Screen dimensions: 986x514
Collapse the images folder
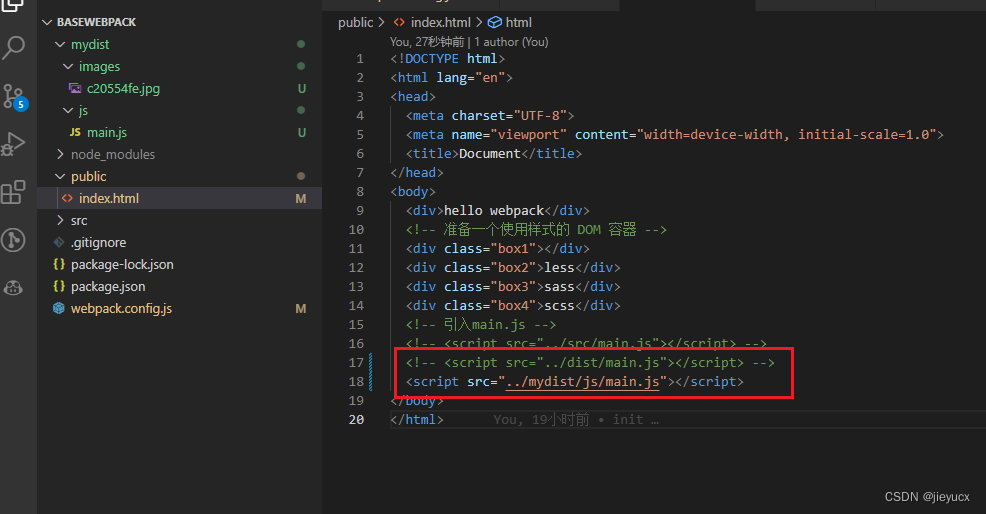click(x=68, y=66)
